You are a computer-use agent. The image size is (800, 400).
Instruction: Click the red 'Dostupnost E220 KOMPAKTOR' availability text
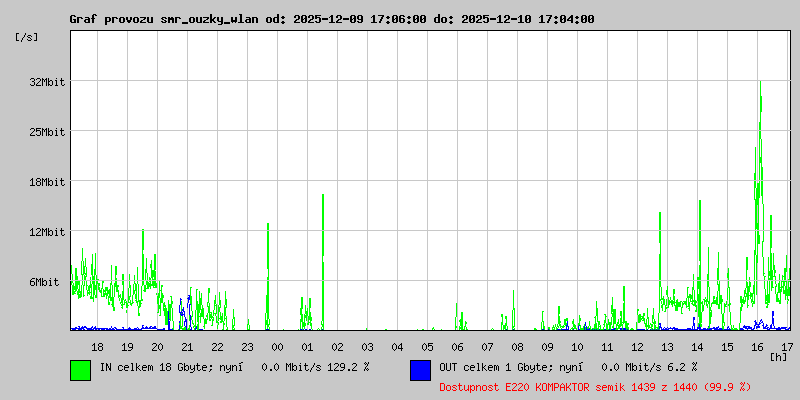595,387
